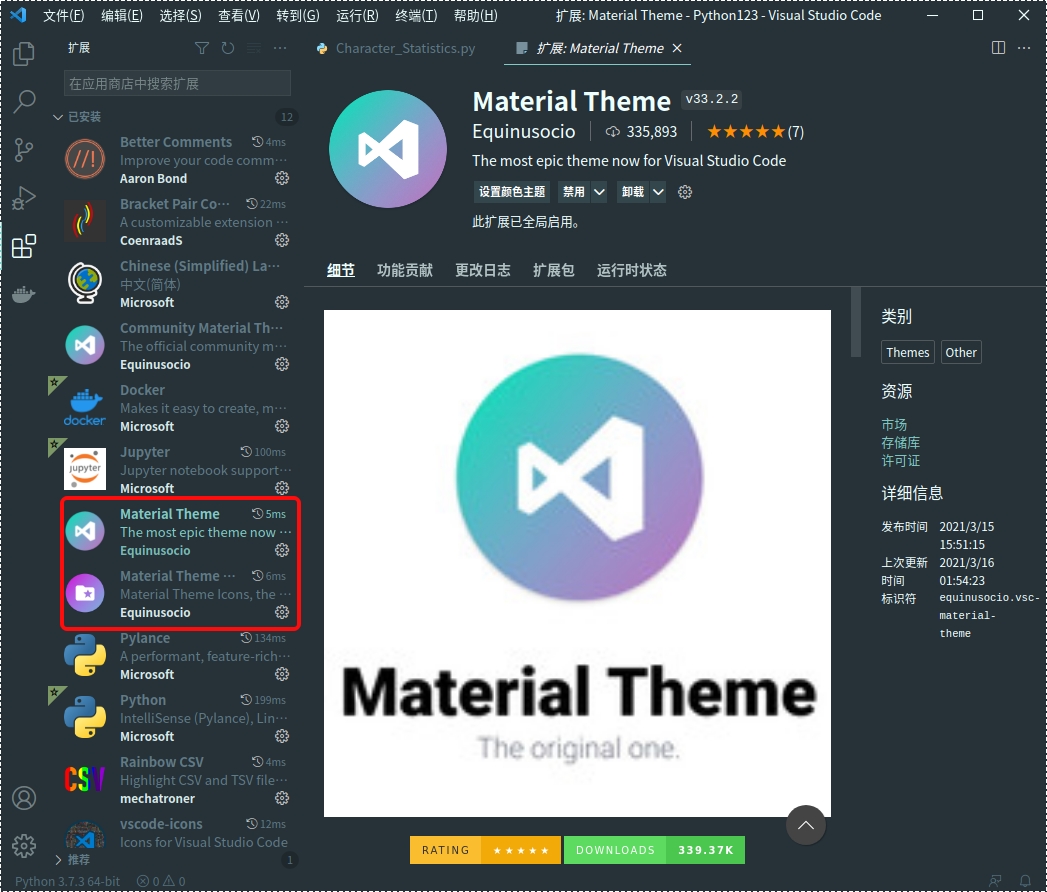Open the Manage gear in activity bar
Screen dimensions: 1047x892
coord(24,845)
